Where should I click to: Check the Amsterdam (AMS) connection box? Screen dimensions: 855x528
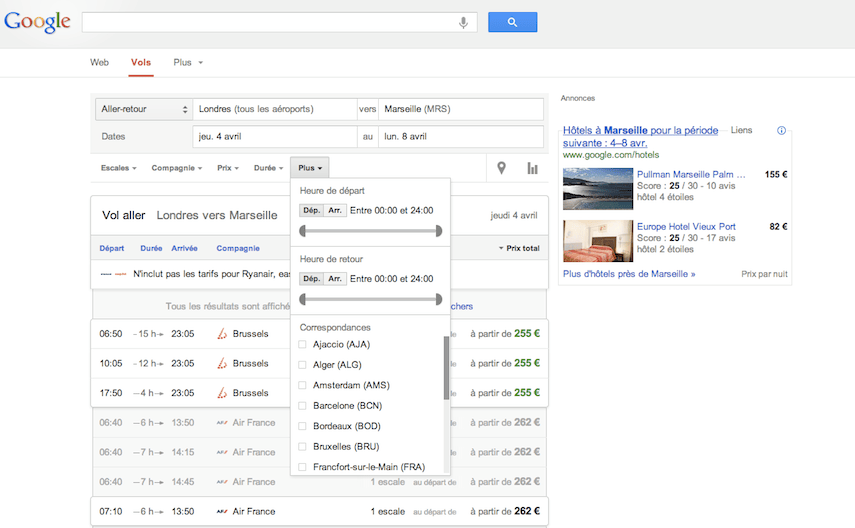(302, 385)
